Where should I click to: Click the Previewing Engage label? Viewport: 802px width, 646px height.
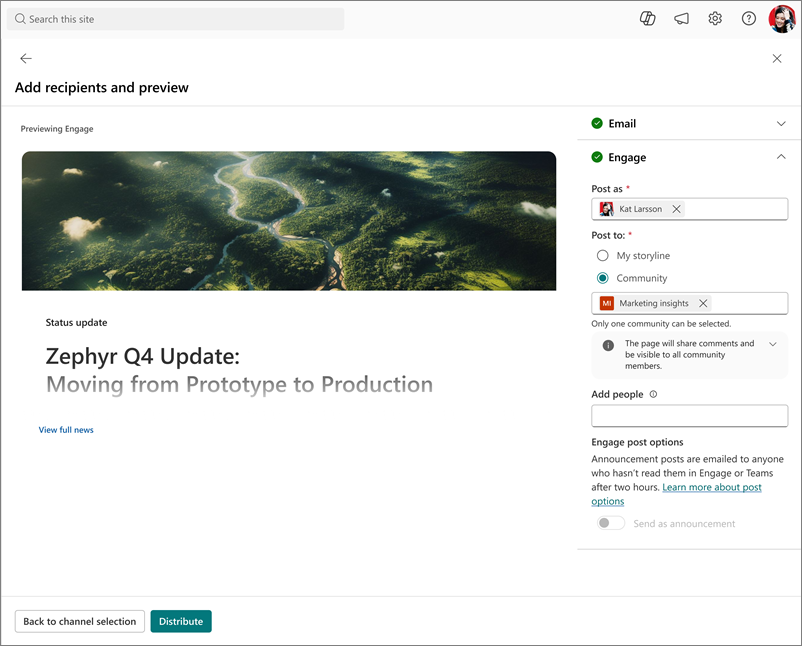[x=57, y=129]
